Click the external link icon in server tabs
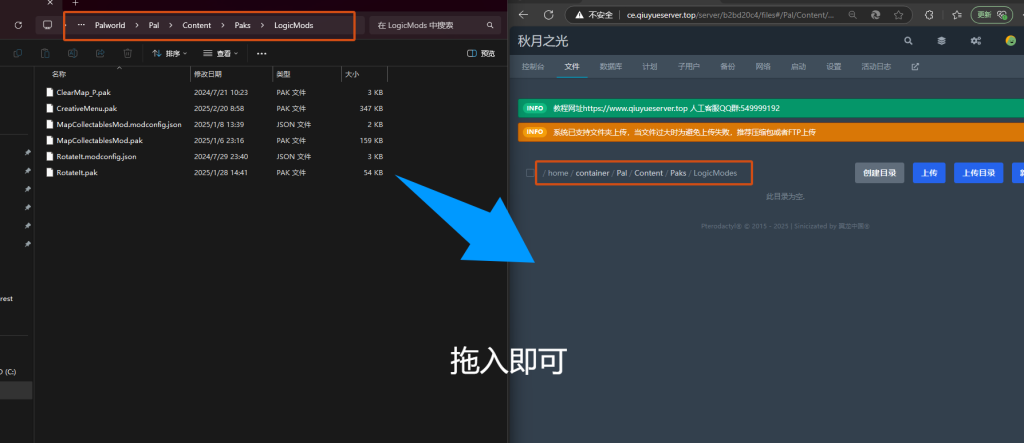Screen dimensions: 1024x443 [x=915, y=67]
